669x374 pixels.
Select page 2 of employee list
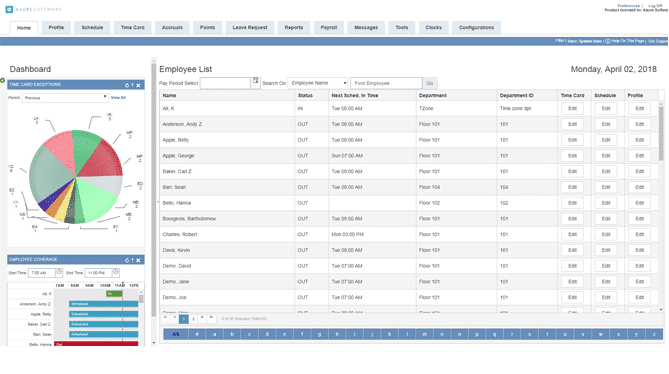pyautogui.click(x=193, y=319)
